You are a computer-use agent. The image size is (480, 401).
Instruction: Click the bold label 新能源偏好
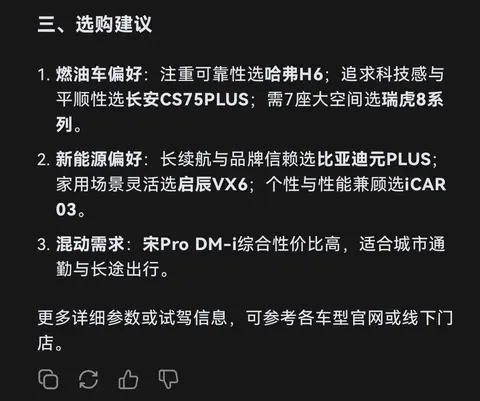coord(99,159)
